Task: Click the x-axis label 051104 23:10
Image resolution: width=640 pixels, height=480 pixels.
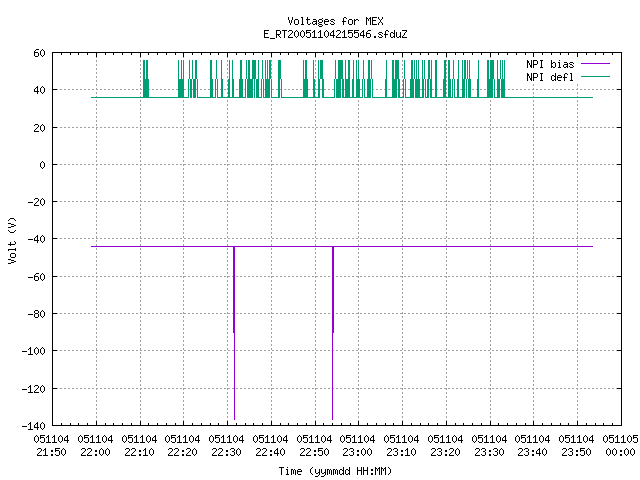Action: click(402, 446)
